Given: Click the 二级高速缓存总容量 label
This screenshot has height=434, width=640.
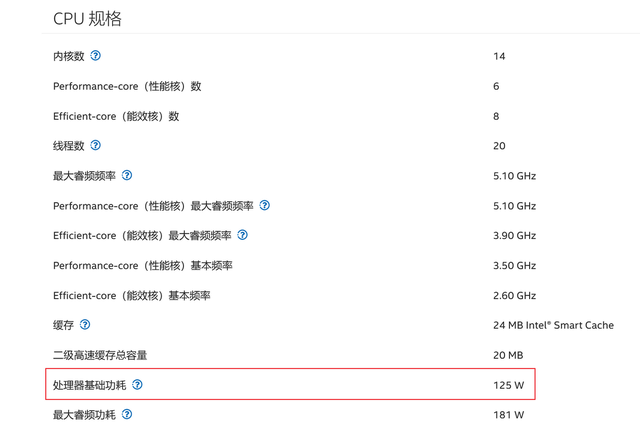Looking at the screenshot, I should 107,355.
